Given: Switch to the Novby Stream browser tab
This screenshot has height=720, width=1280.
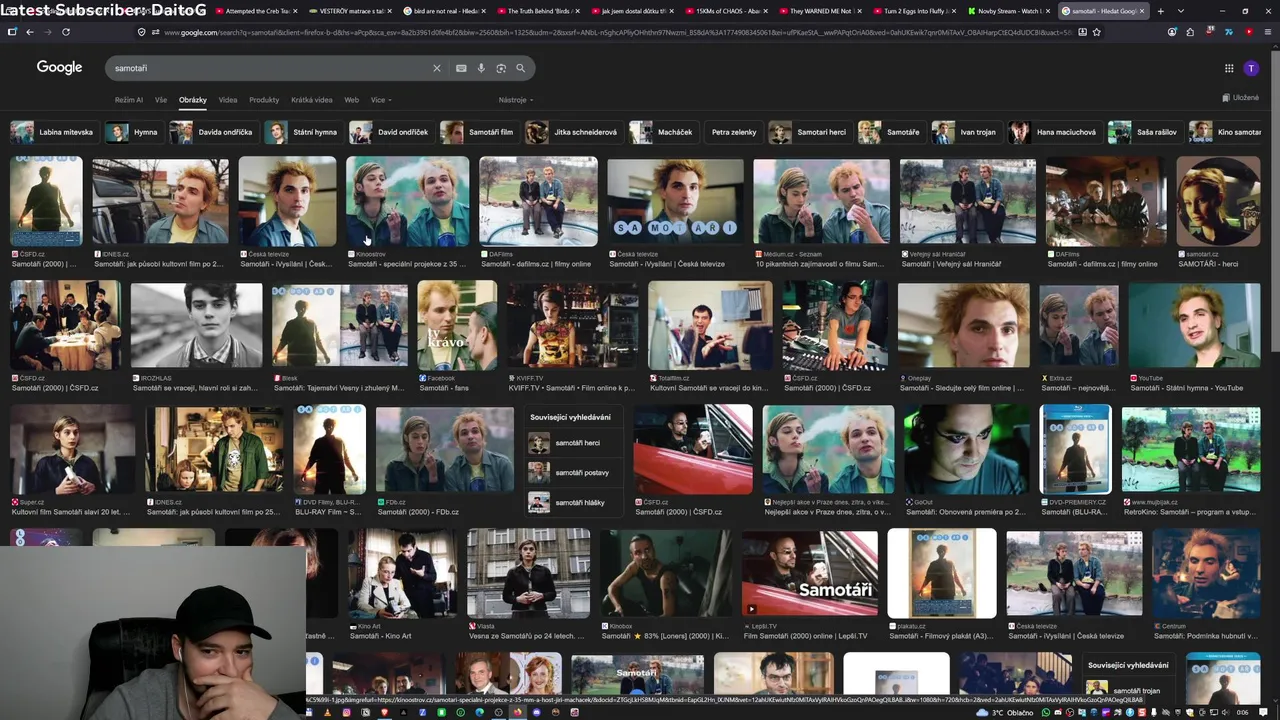Looking at the screenshot, I should 1010,11.
